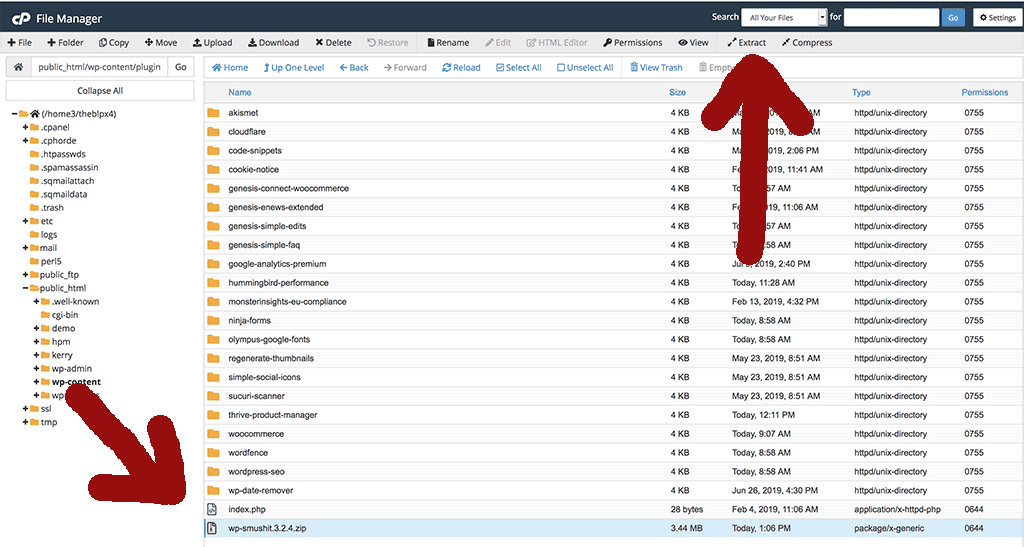This screenshot has height=547, width=1024.
Task: Open the 'All Your Files' search dropdown
Action: click(784, 17)
